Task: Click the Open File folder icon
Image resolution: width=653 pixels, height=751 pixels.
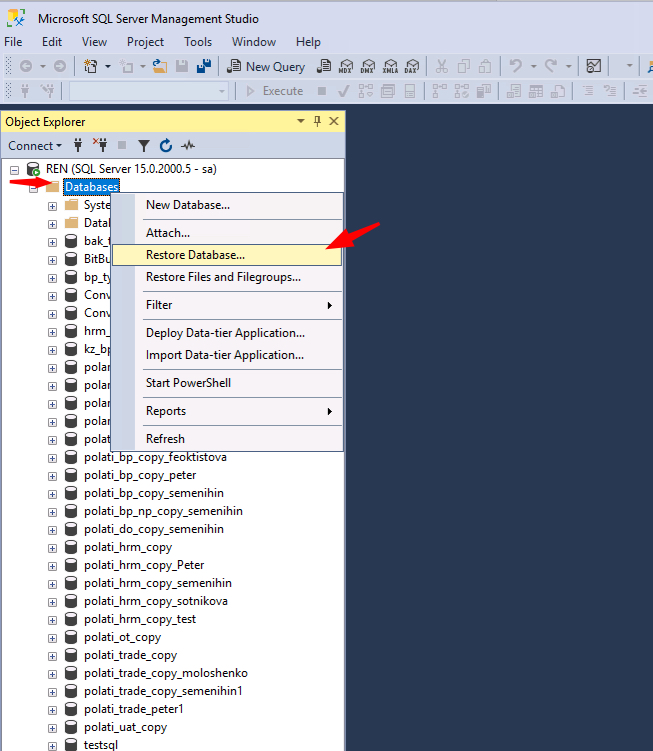Action: [x=160, y=66]
